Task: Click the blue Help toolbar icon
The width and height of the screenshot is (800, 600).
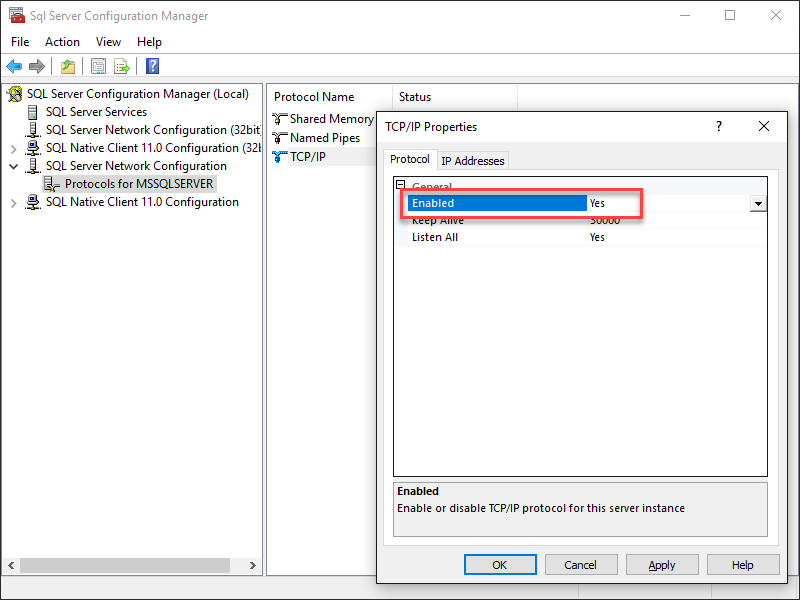Action: pyautogui.click(x=153, y=66)
